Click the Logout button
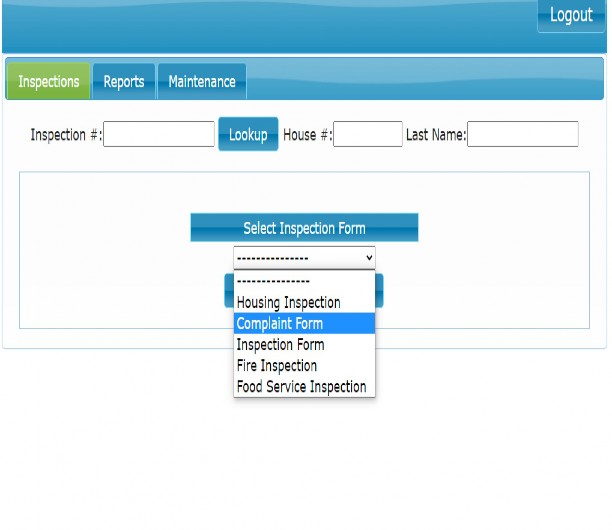 click(571, 16)
